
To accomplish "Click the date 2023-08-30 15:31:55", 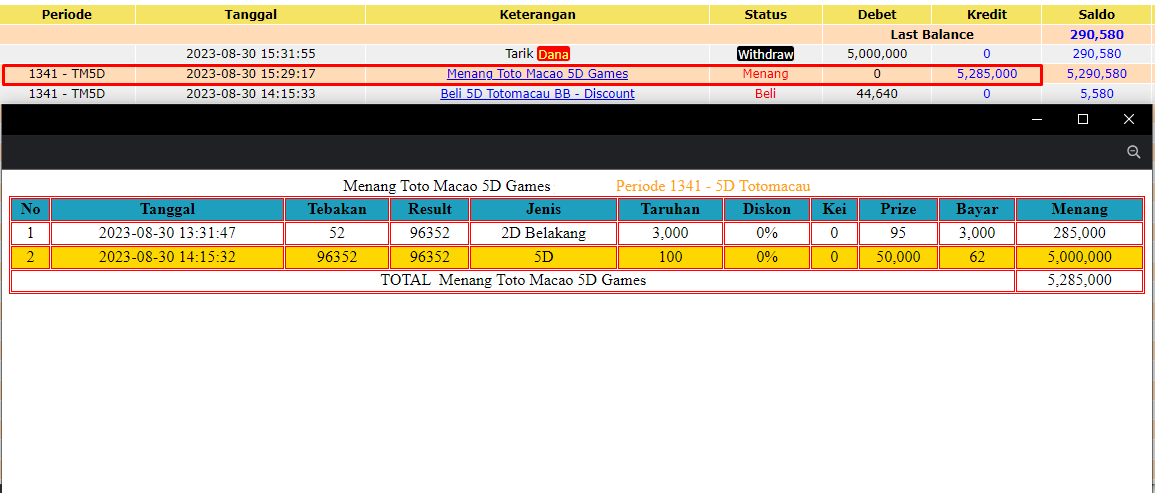I will tap(250, 54).
